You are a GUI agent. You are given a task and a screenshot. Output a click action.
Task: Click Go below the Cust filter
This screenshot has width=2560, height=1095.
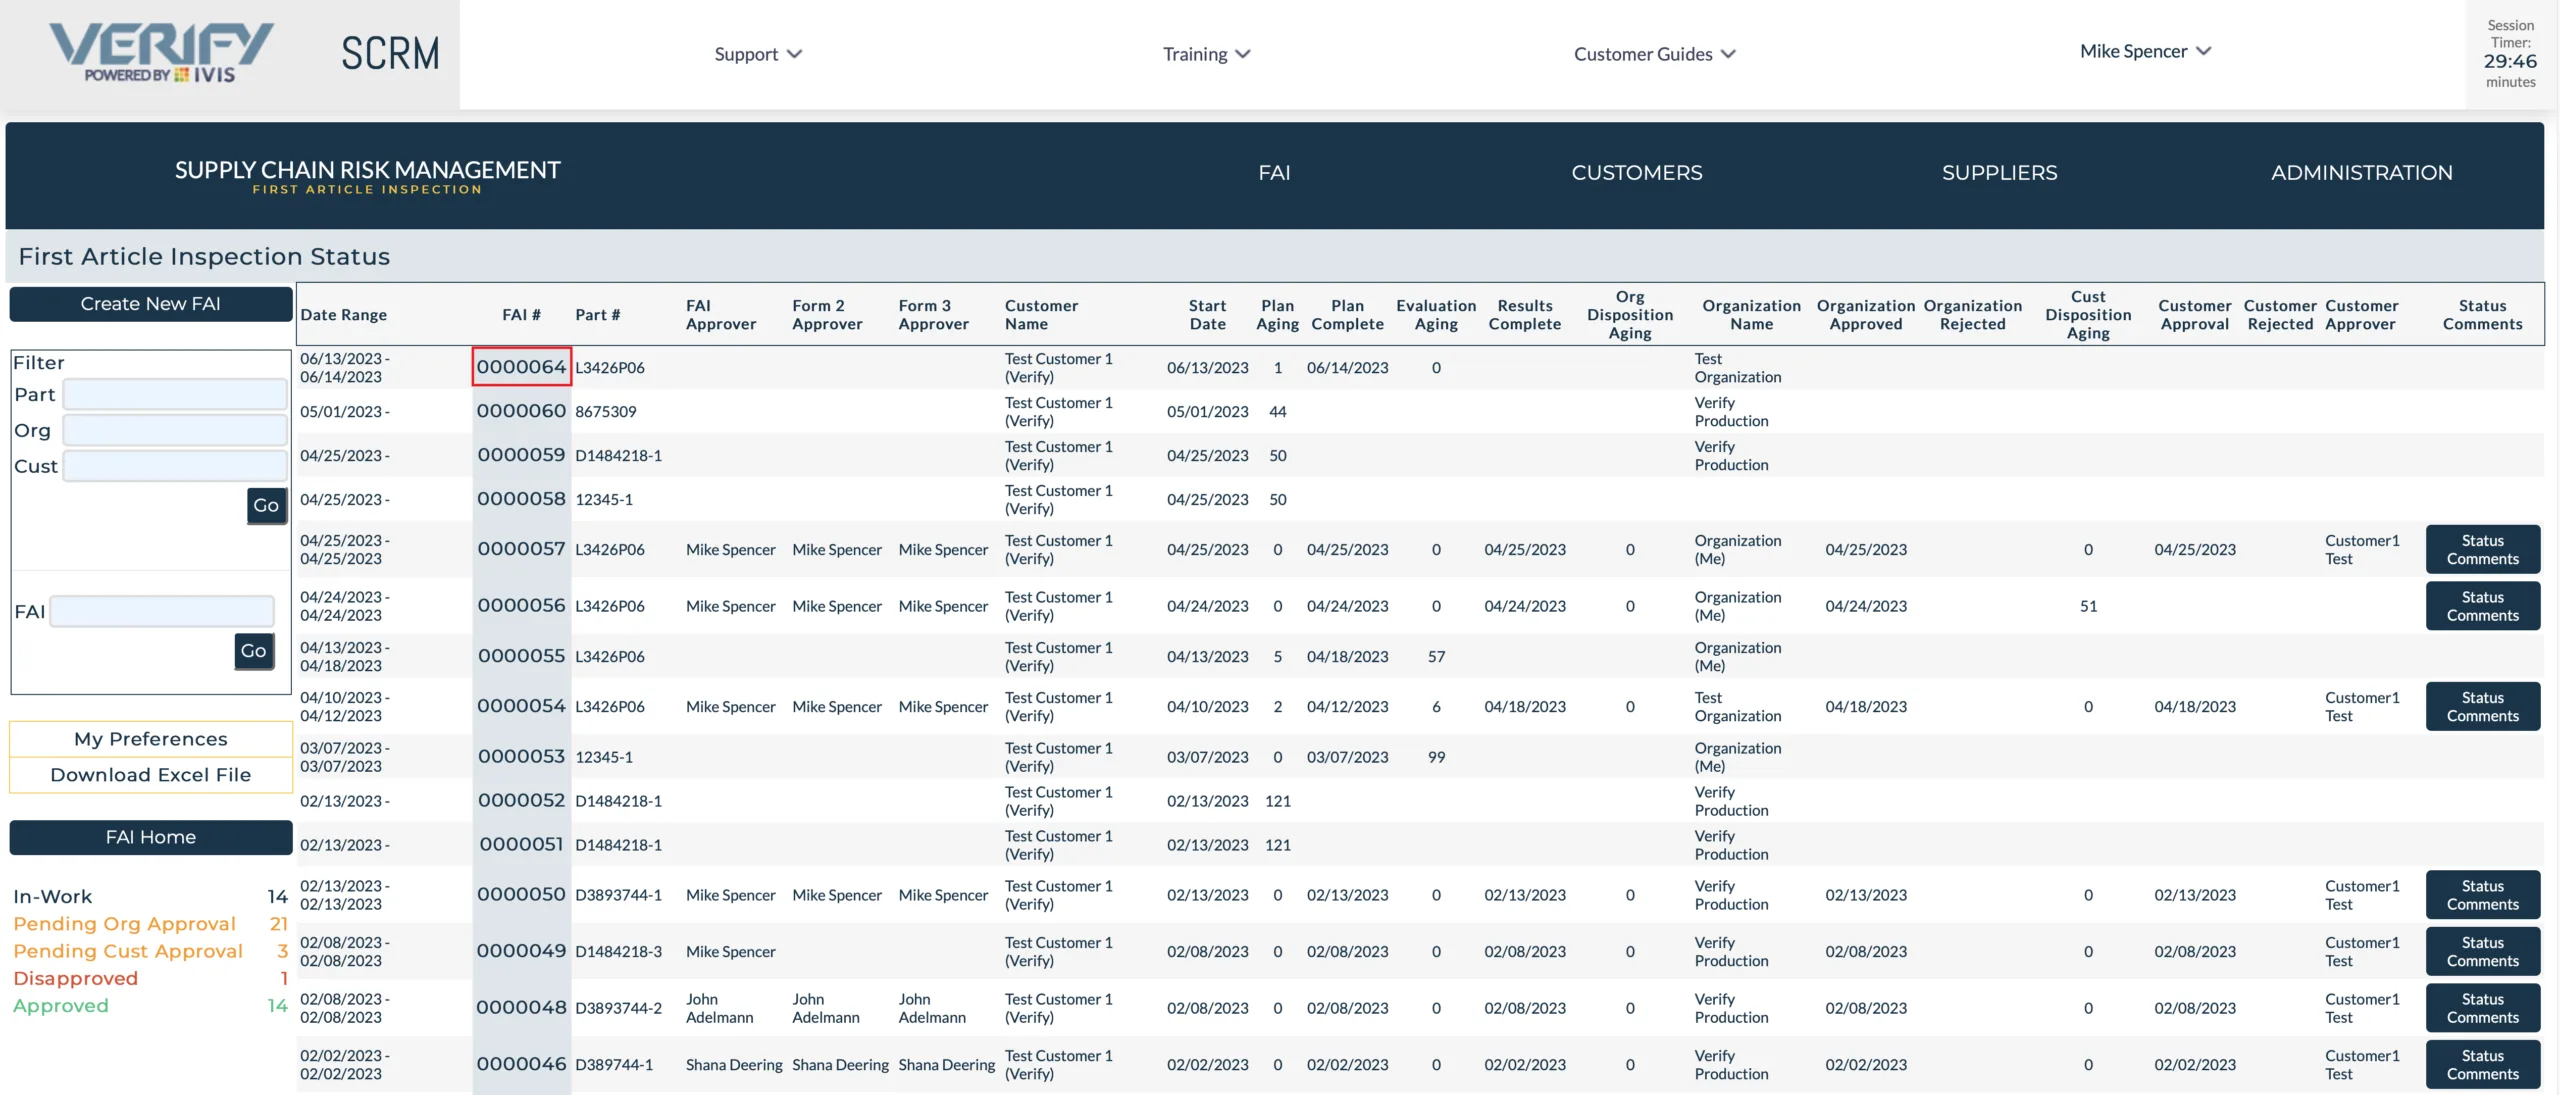[x=266, y=506]
